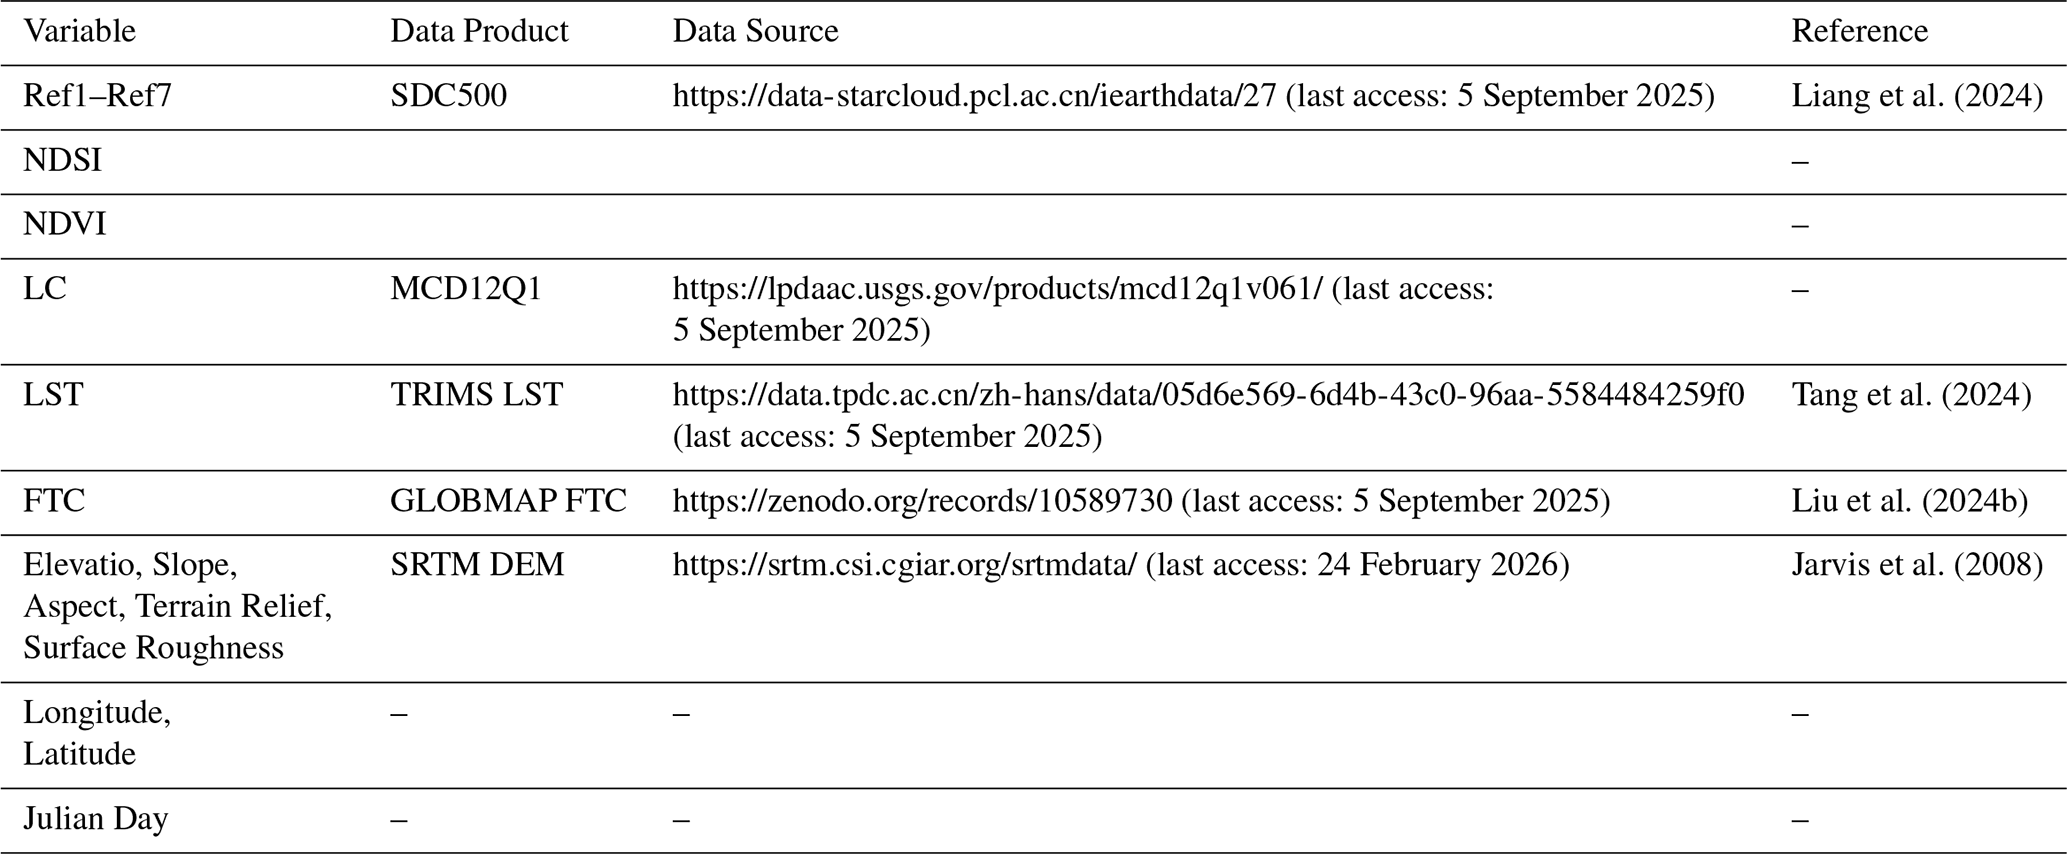
Task: Open the data.tpdc.ac.cn TRIMS LST link
Action: click(1208, 395)
